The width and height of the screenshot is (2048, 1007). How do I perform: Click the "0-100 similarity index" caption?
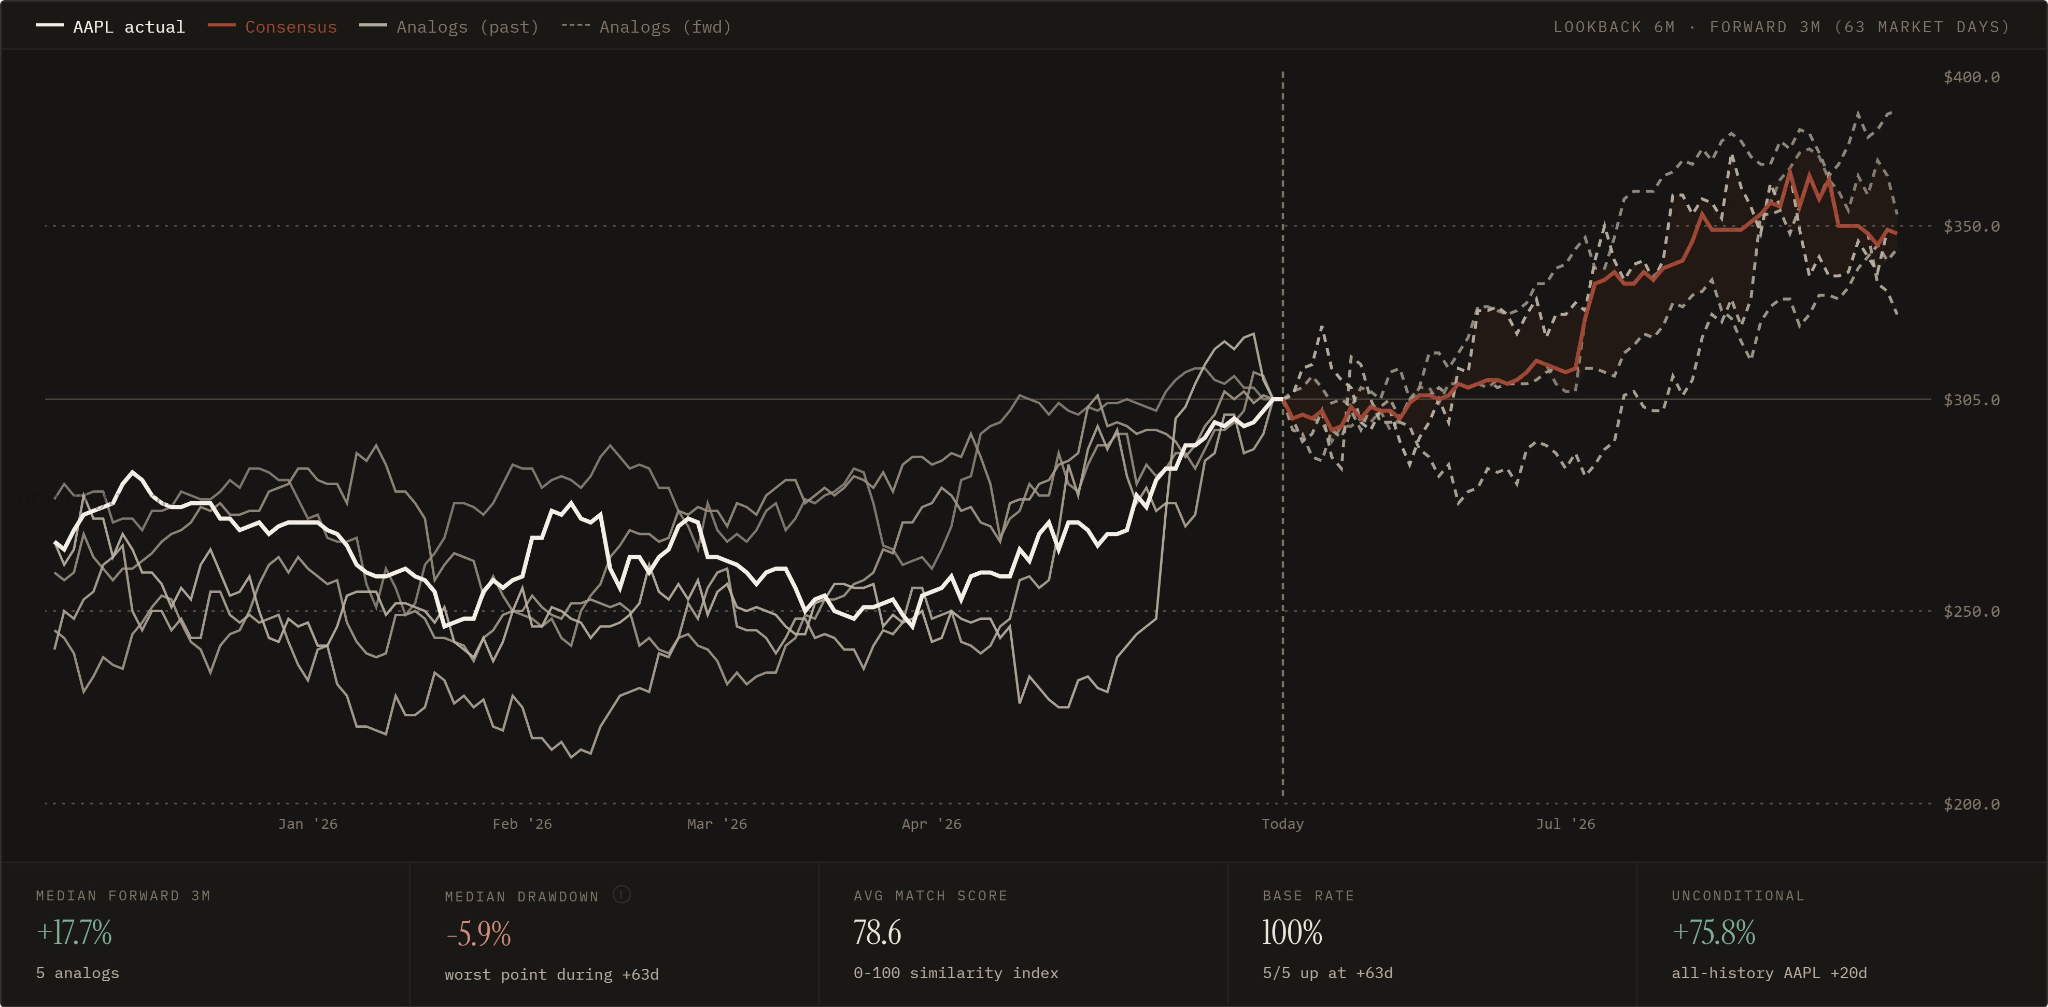pos(956,973)
